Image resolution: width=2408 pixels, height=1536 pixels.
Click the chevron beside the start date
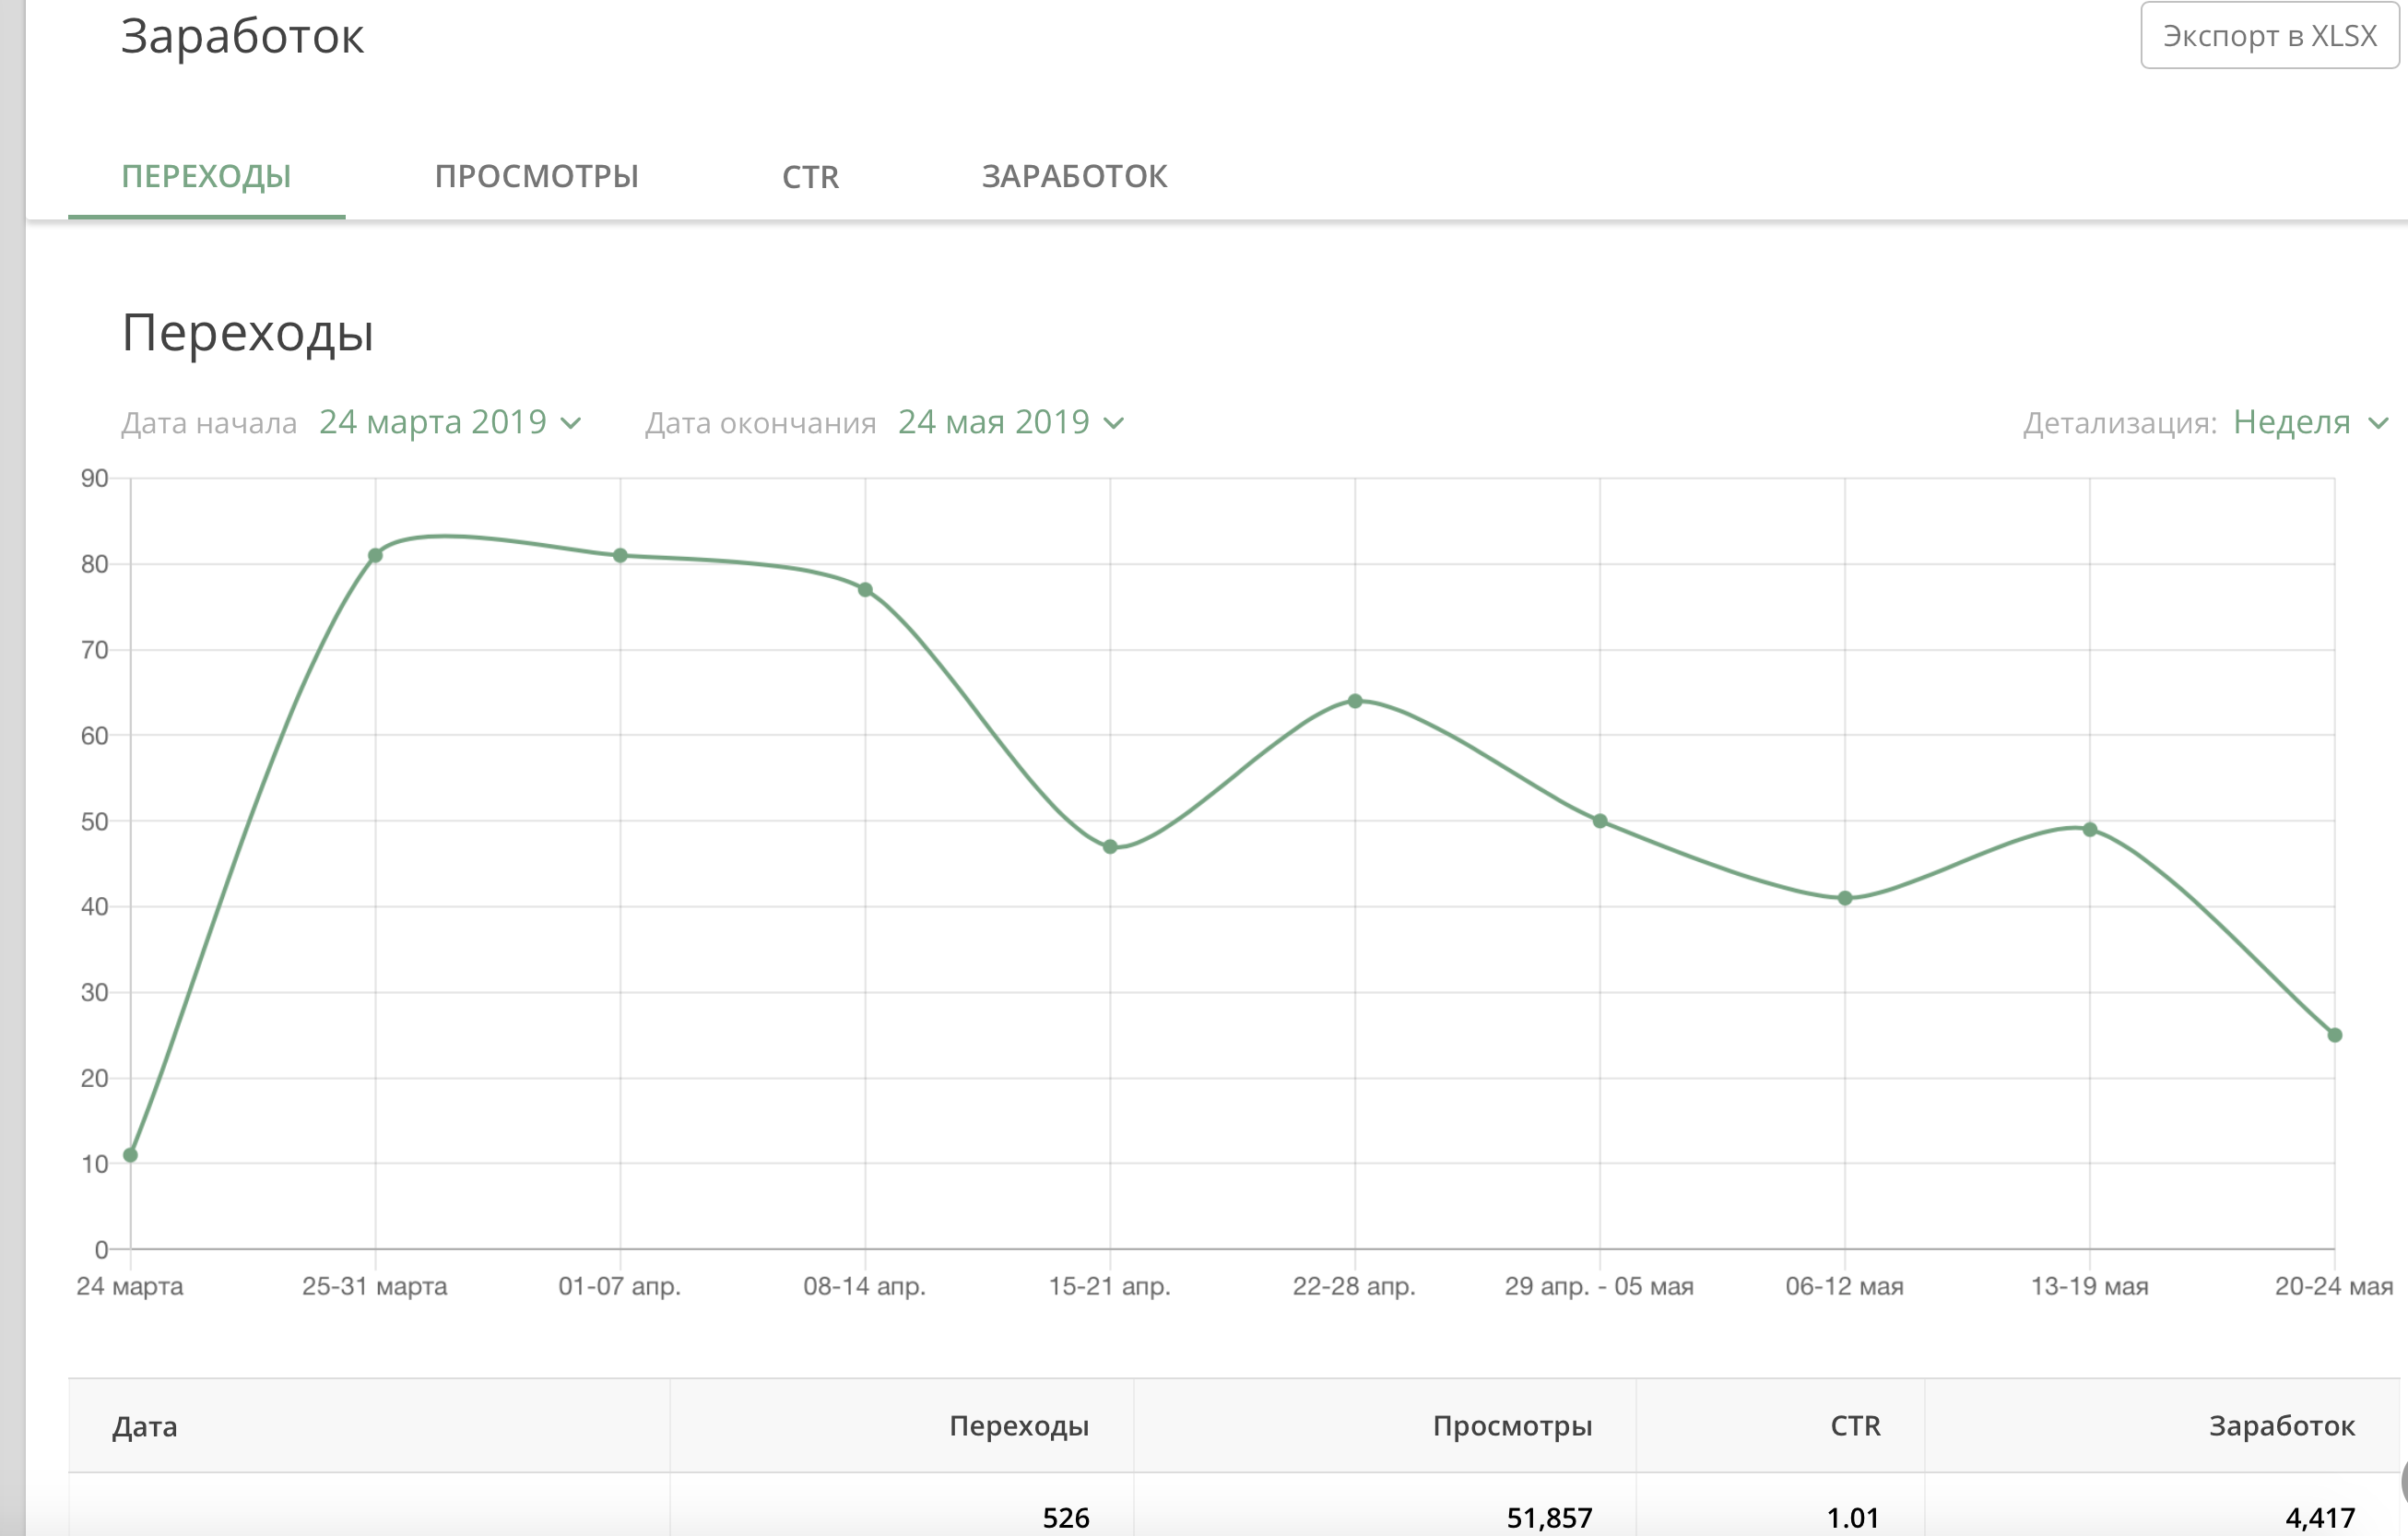click(571, 424)
